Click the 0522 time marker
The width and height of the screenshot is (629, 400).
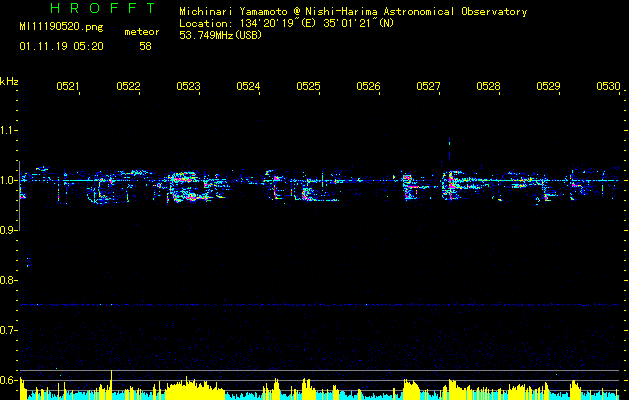(128, 86)
